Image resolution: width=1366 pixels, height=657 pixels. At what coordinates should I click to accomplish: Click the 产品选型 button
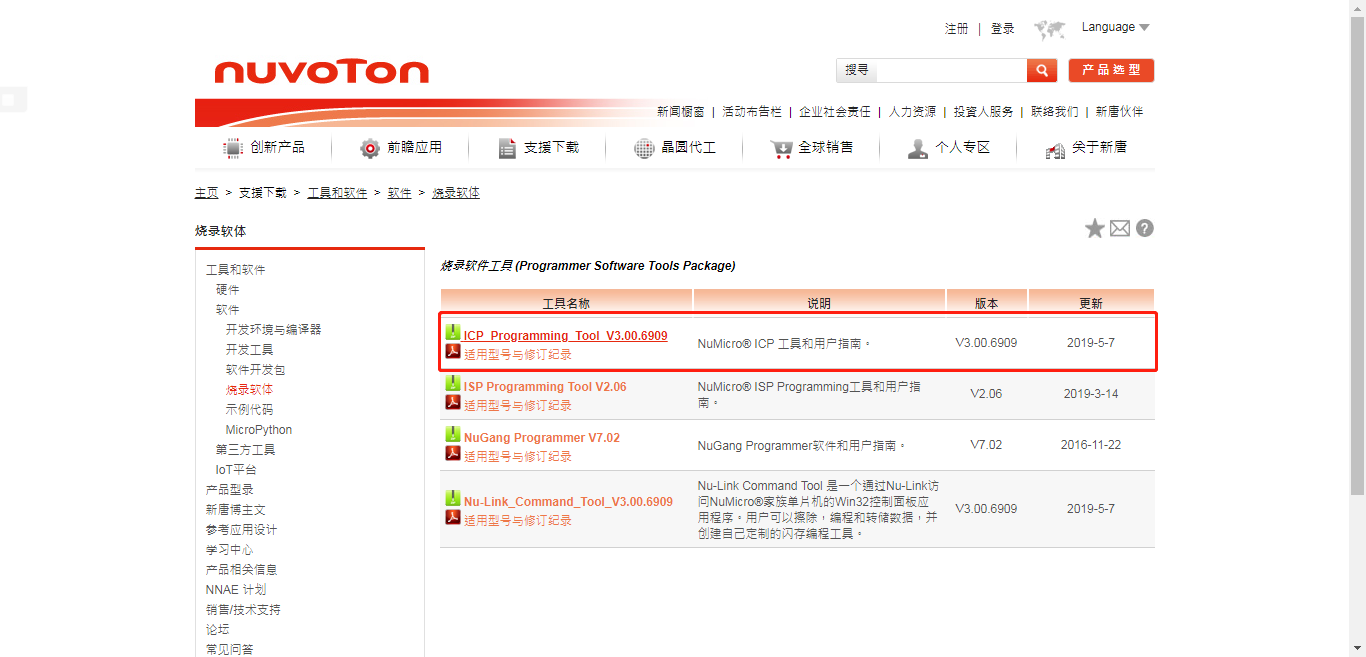pos(1111,70)
